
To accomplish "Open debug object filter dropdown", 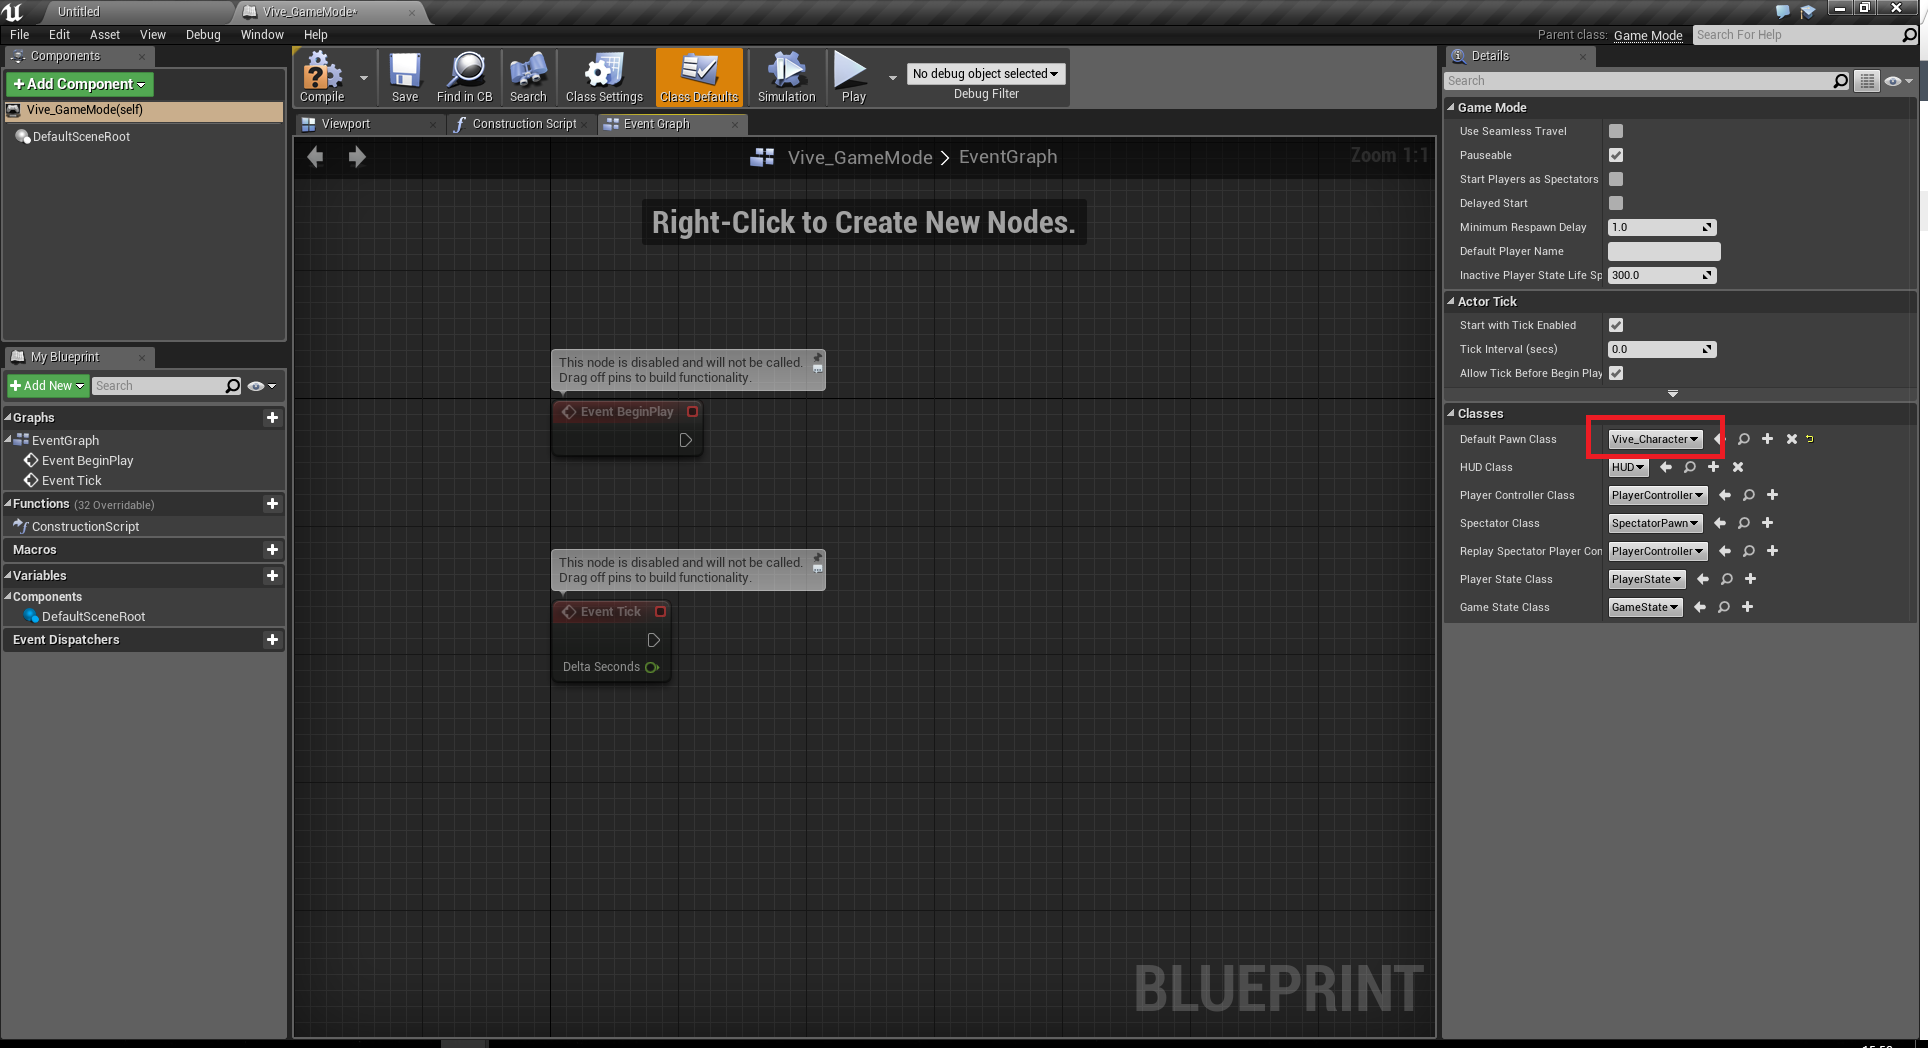I will (x=986, y=74).
